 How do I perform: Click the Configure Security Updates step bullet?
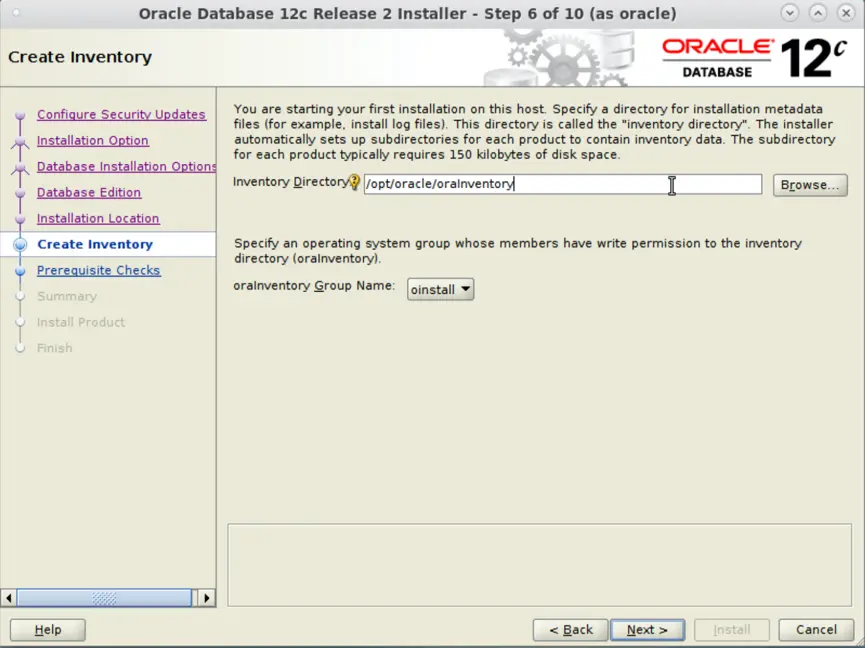[20, 115]
